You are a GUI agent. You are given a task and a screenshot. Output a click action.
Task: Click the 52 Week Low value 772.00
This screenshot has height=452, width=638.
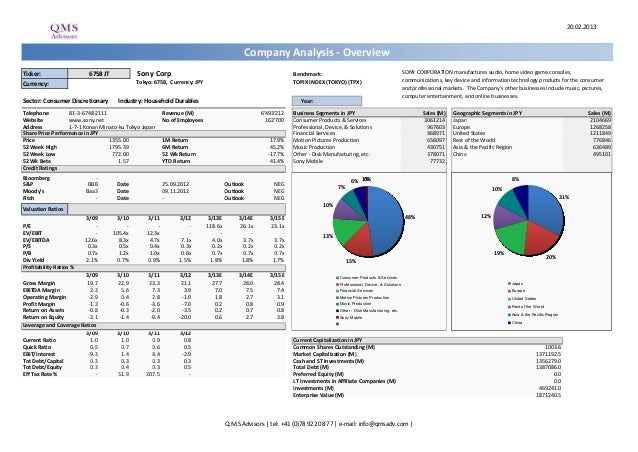120,154
